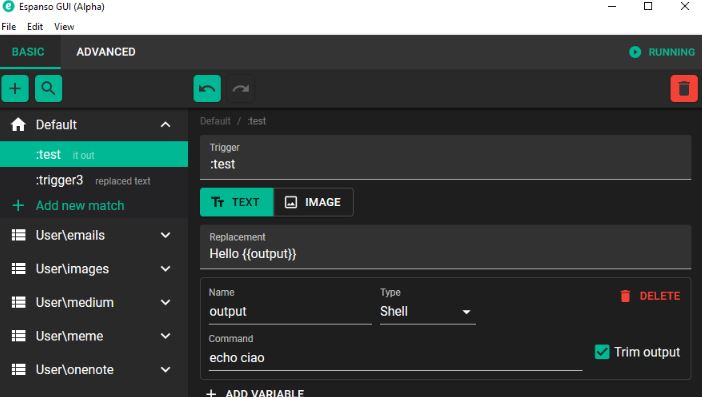Focus the Replacement text field

point(445,247)
